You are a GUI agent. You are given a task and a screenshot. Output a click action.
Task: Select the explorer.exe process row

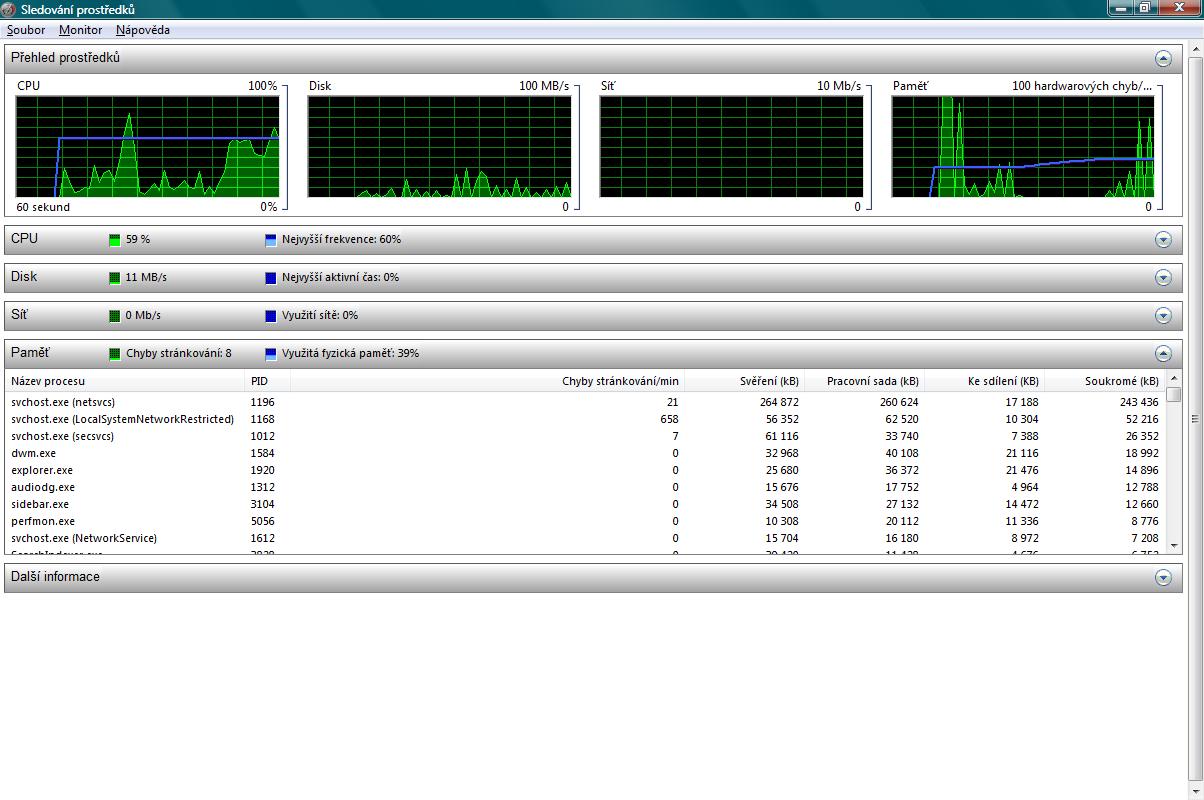[585, 470]
